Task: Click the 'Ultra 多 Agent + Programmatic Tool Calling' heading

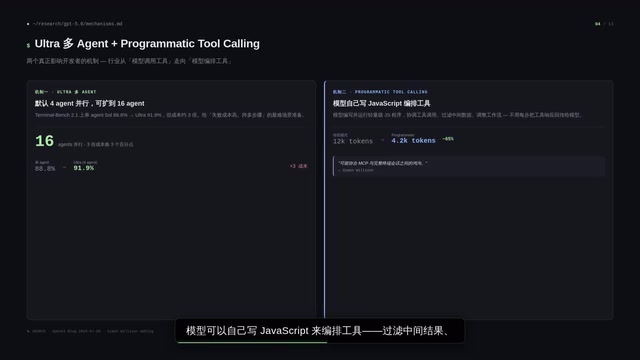Action: coord(147,44)
